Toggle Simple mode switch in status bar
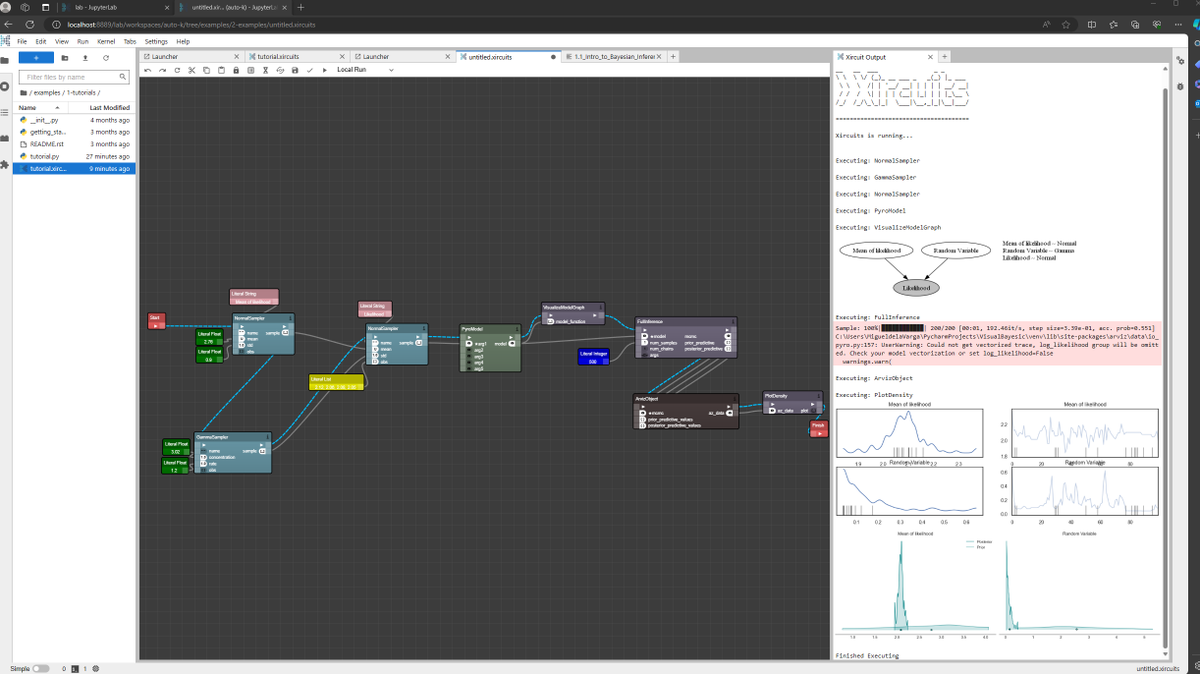Viewport: 1200px width, 674px height. [x=40, y=668]
